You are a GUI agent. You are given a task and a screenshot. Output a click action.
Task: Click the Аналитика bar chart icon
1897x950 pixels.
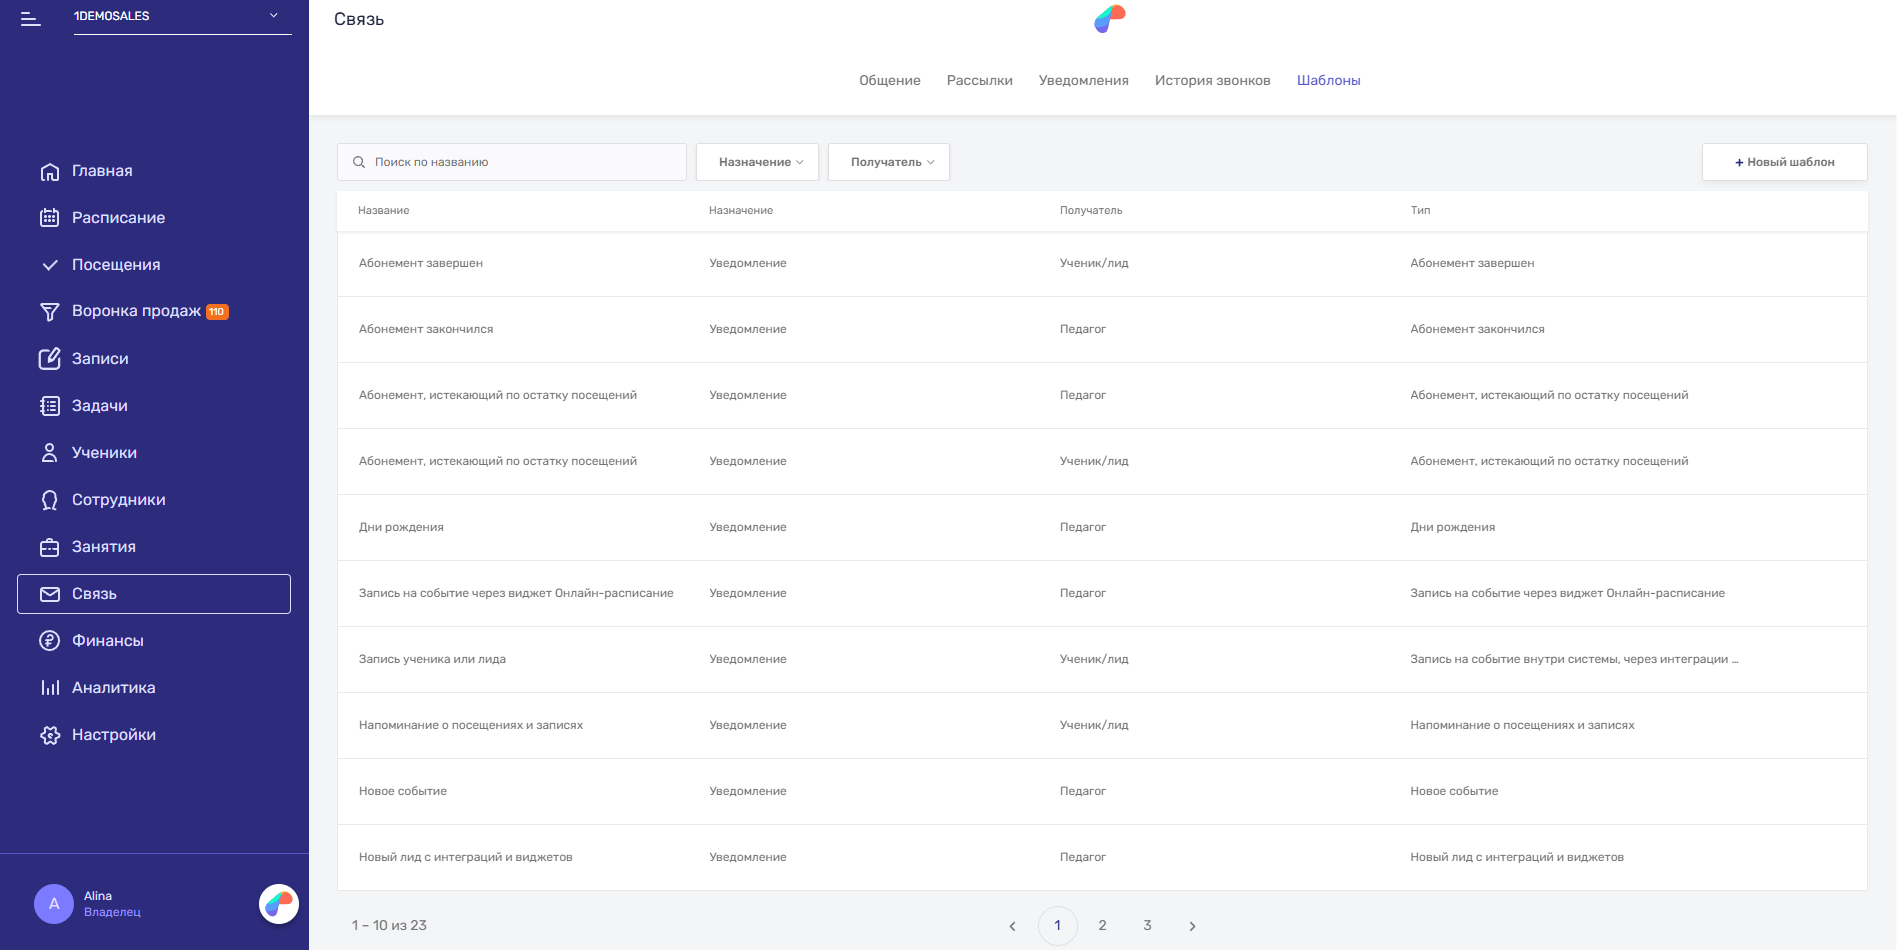tap(50, 688)
